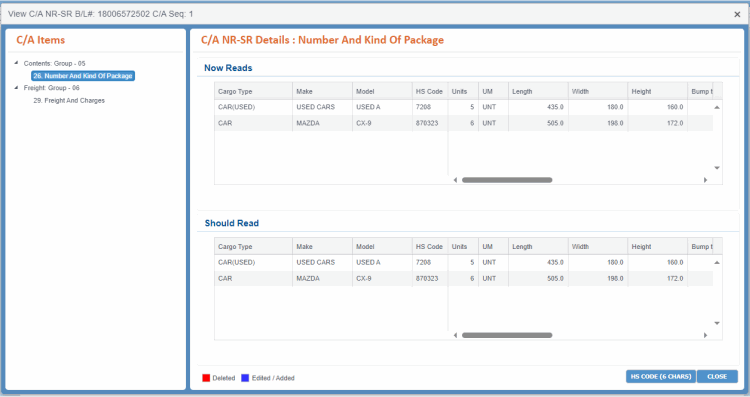
Task: Click the blue Edited / Added legend swatch
Action: (245, 378)
